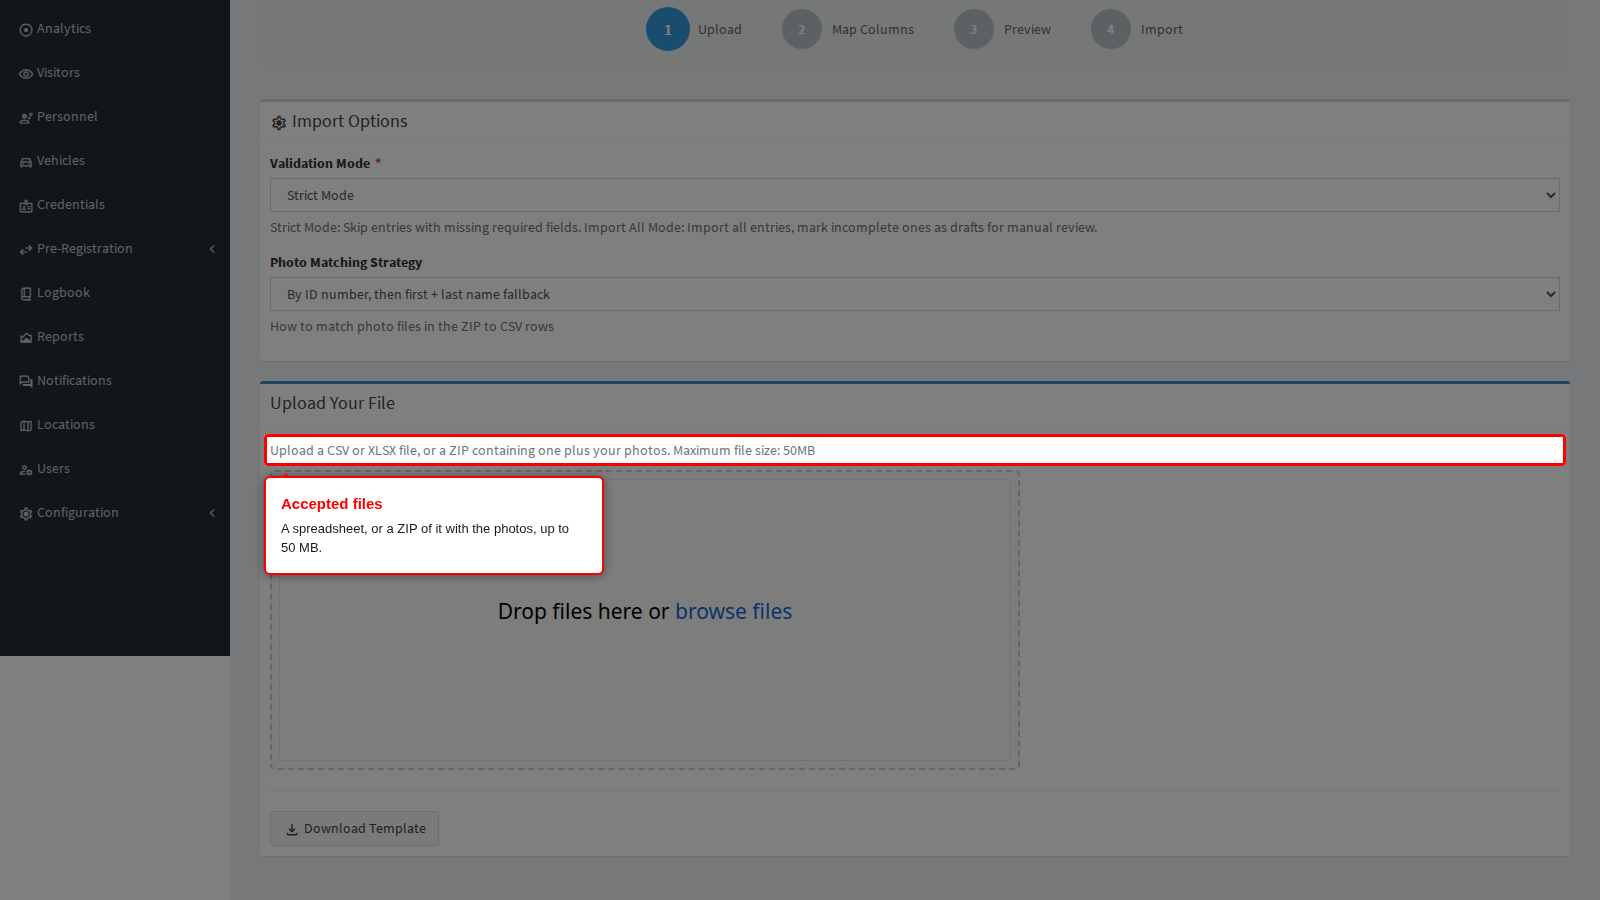Open the Validation Mode dropdown
The image size is (1600, 900).
click(914, 195)
